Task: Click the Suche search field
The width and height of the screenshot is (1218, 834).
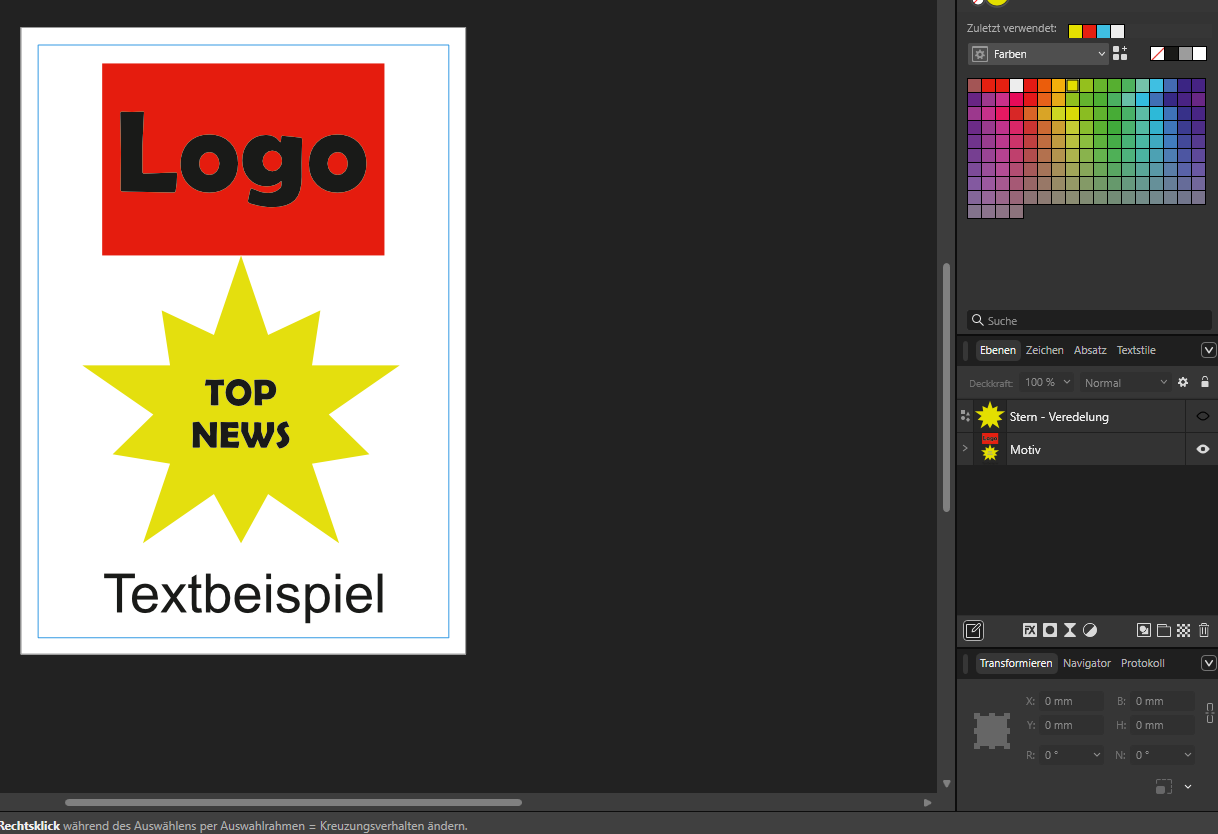Action: pos(1089,320)
